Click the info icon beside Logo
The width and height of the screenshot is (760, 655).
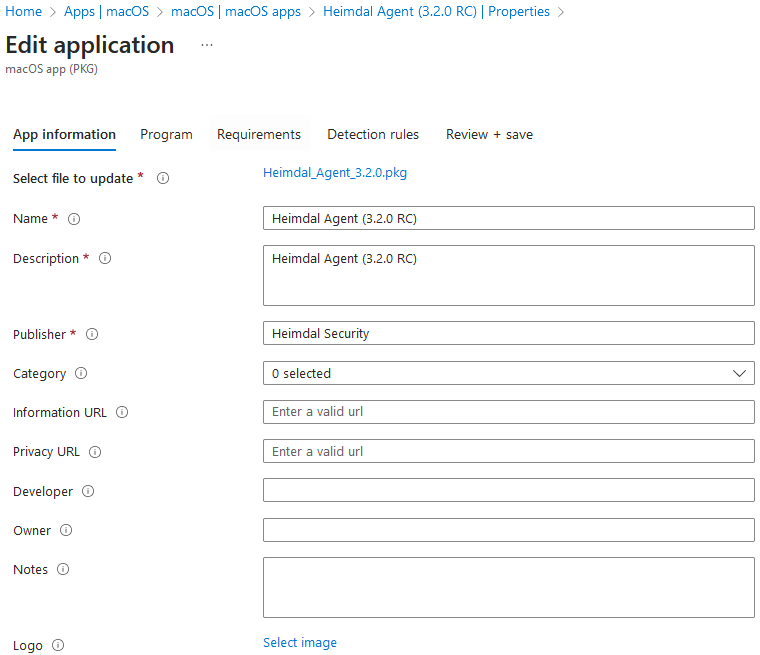(x=58, y=645)
